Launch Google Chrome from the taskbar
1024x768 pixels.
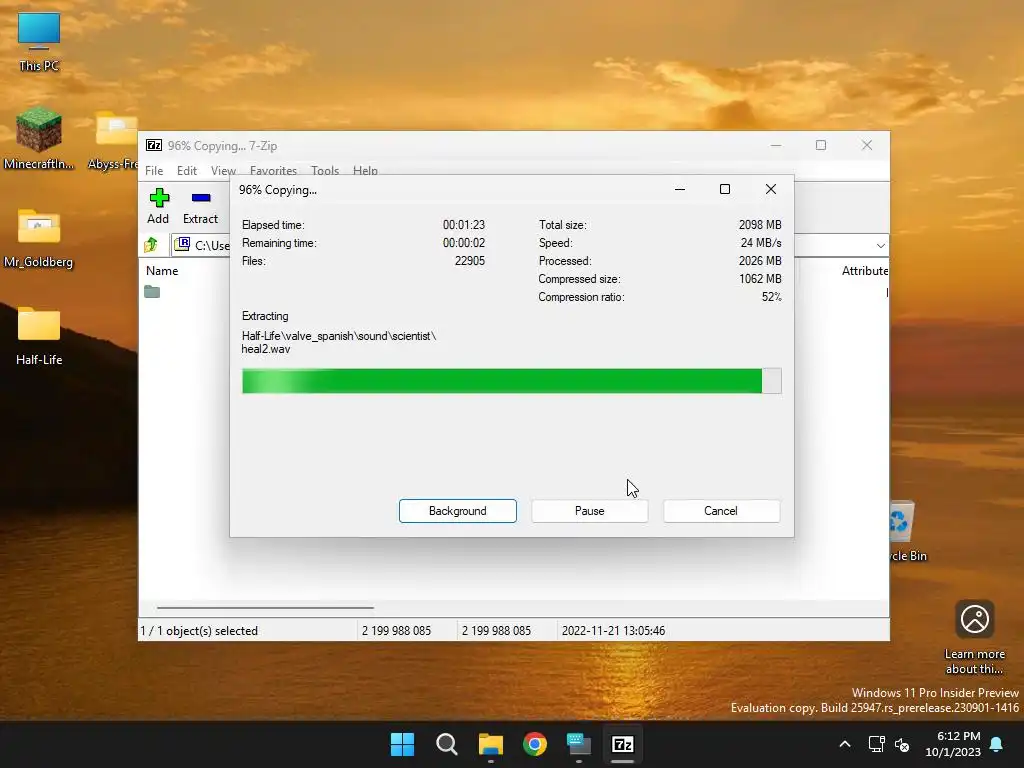[x=535, y=744]
